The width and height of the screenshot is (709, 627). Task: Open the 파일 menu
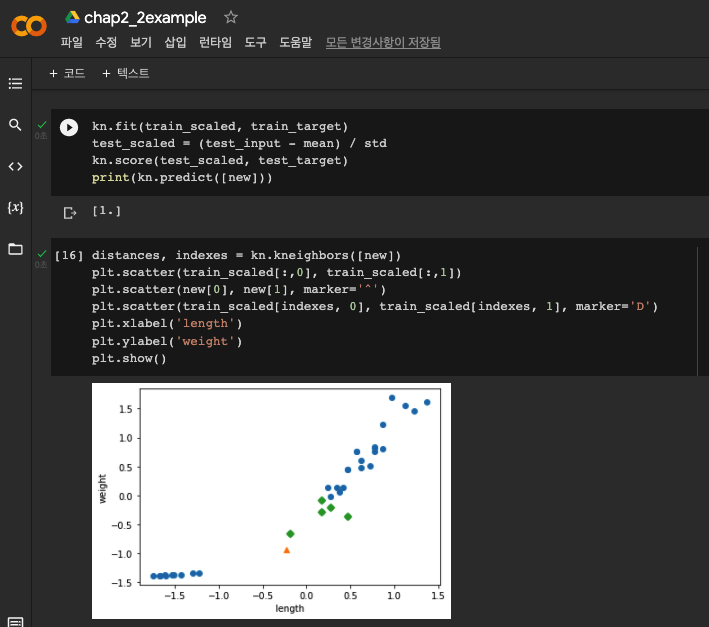[x=71, y=42]
